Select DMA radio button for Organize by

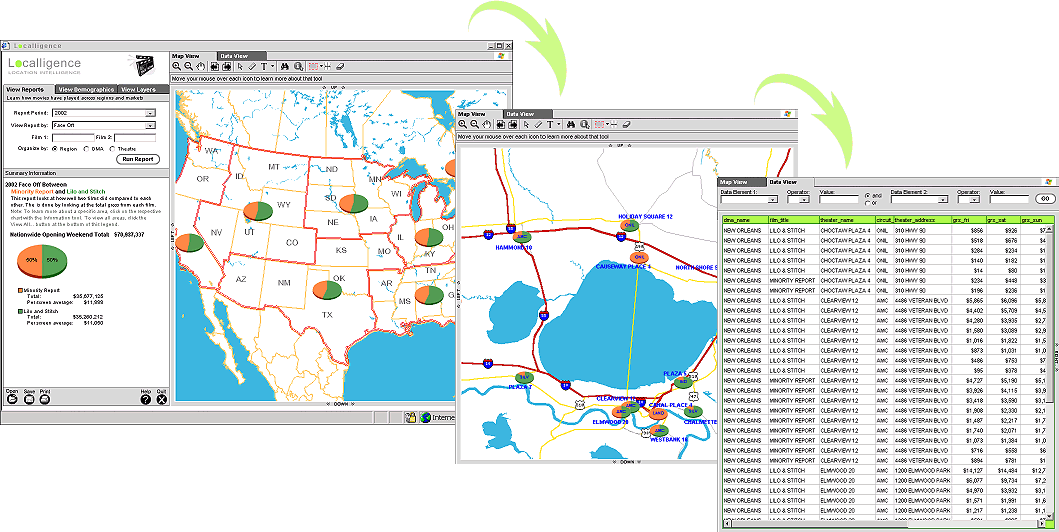coord(86,149)
